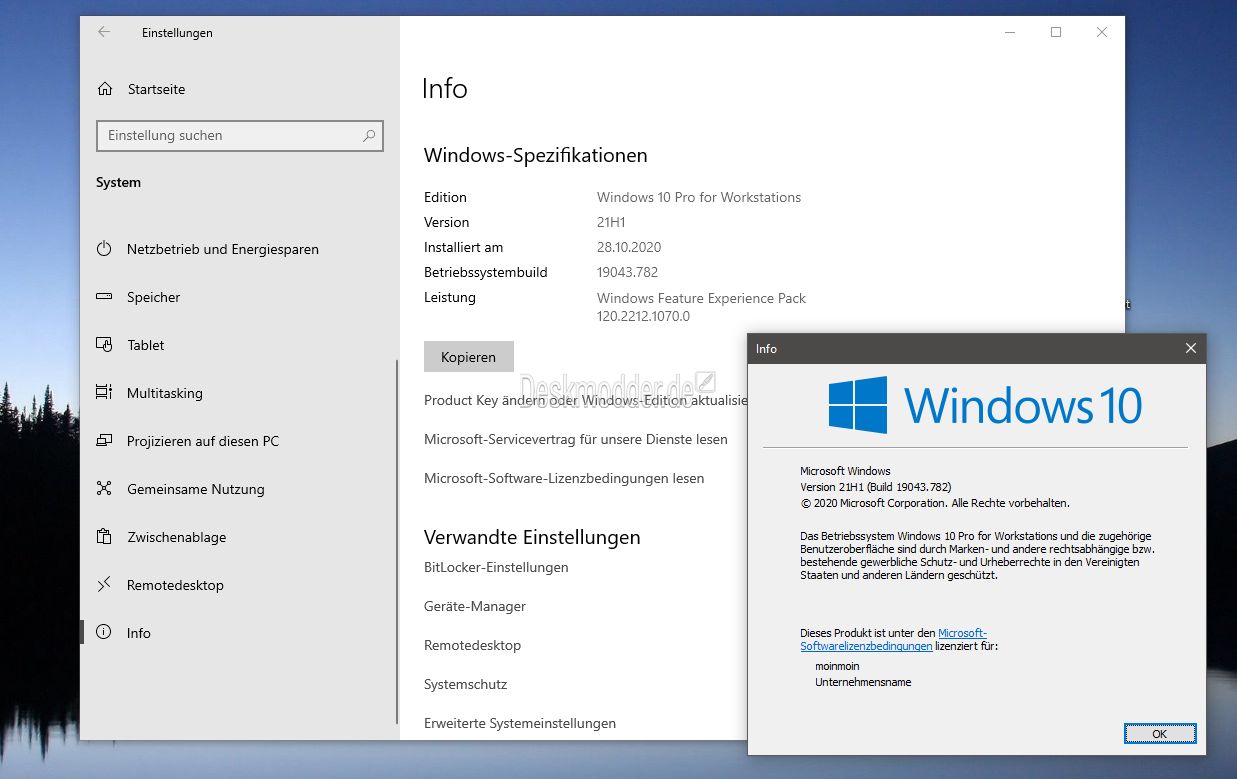1237x779 pixels.
Task: Click the install date 28.10.2020
Action: click(x=629, y=247)
